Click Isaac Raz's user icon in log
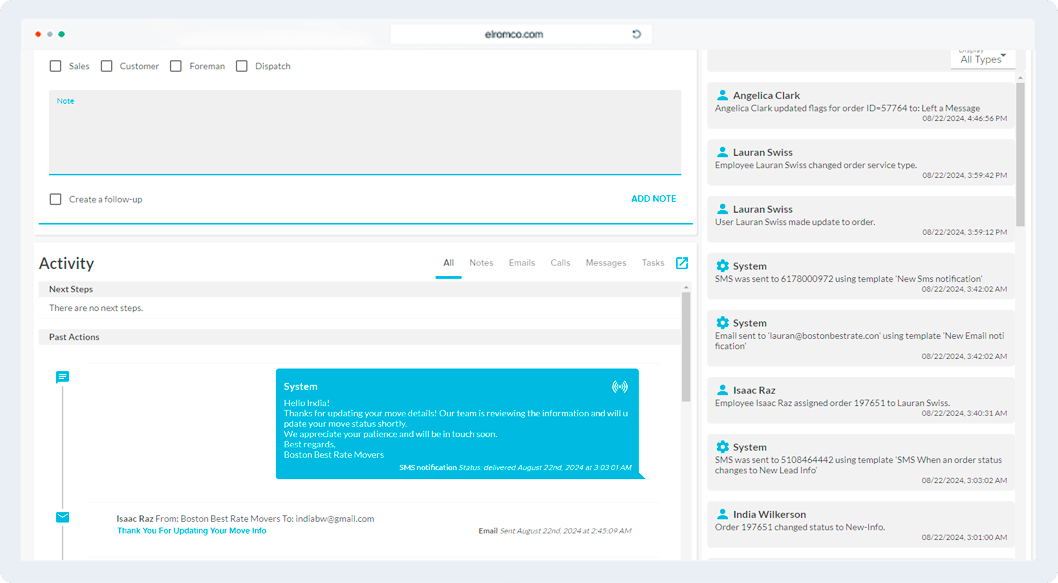 722,390
